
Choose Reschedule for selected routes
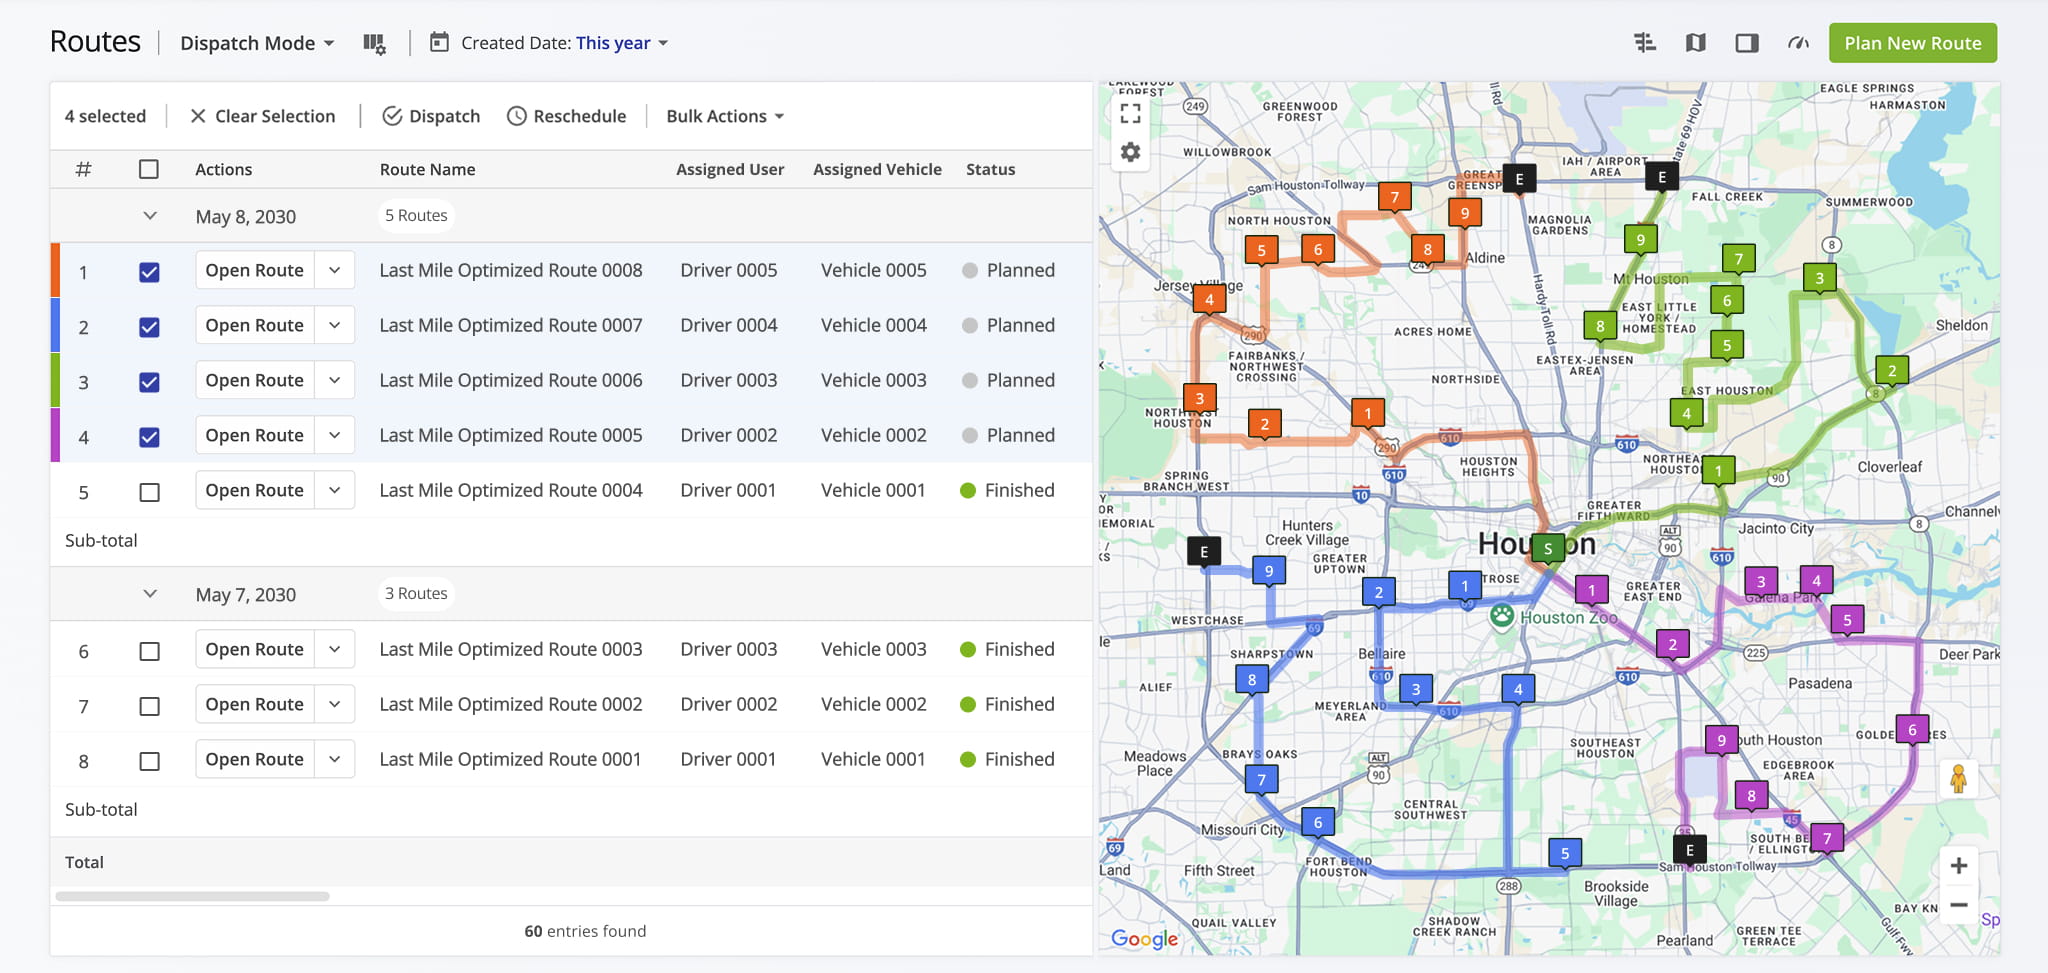(566, 116)
